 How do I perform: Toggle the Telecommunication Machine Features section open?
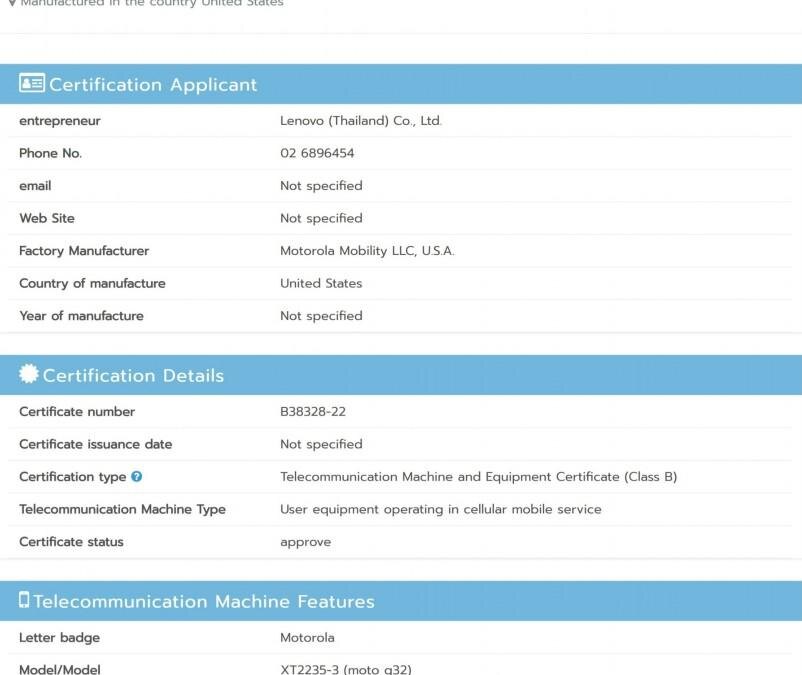coord(400,600)
